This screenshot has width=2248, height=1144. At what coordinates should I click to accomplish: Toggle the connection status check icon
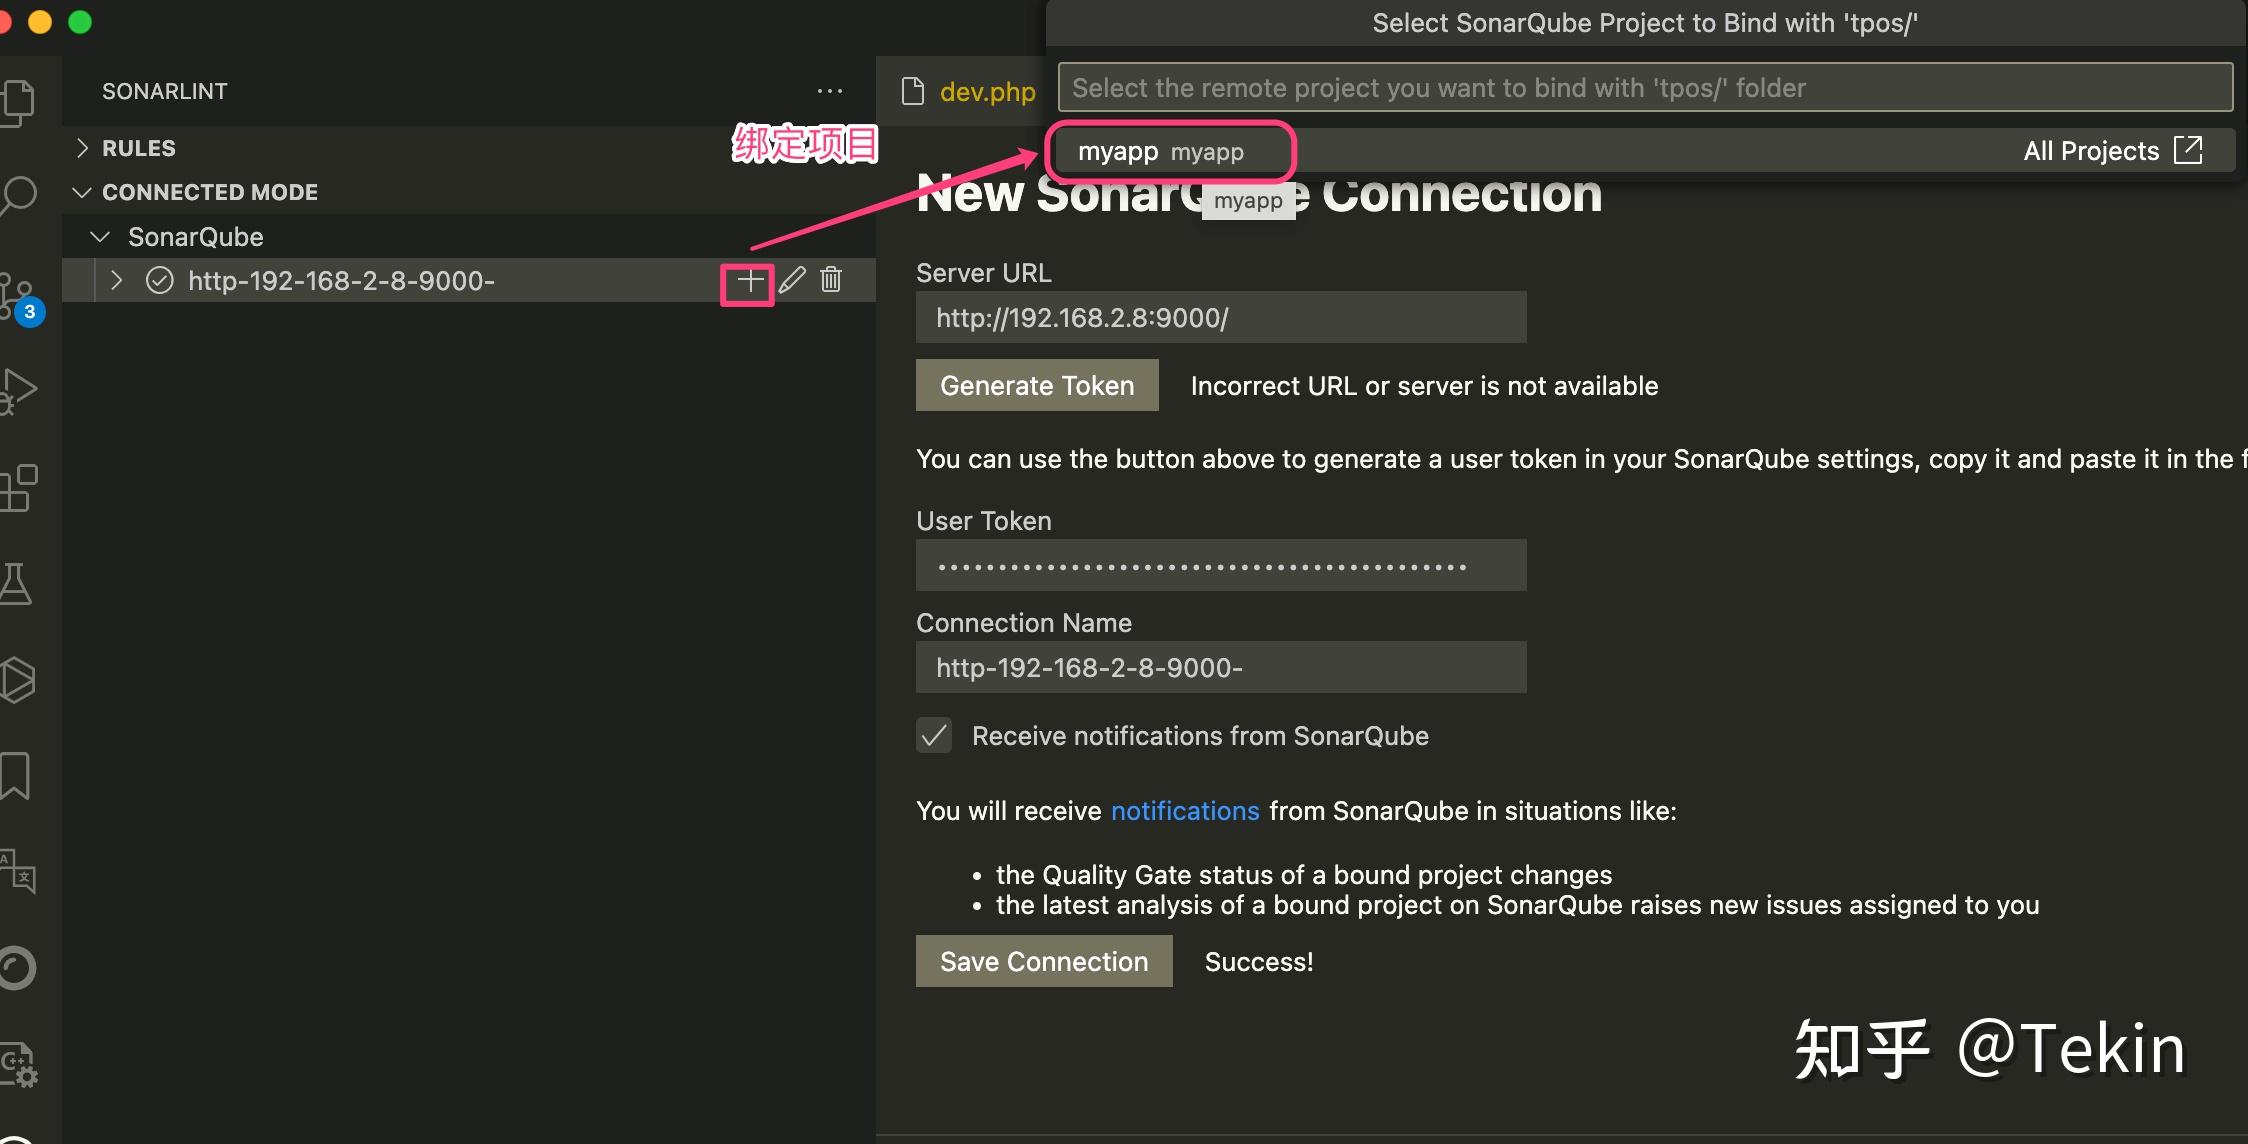pos(160,281)
